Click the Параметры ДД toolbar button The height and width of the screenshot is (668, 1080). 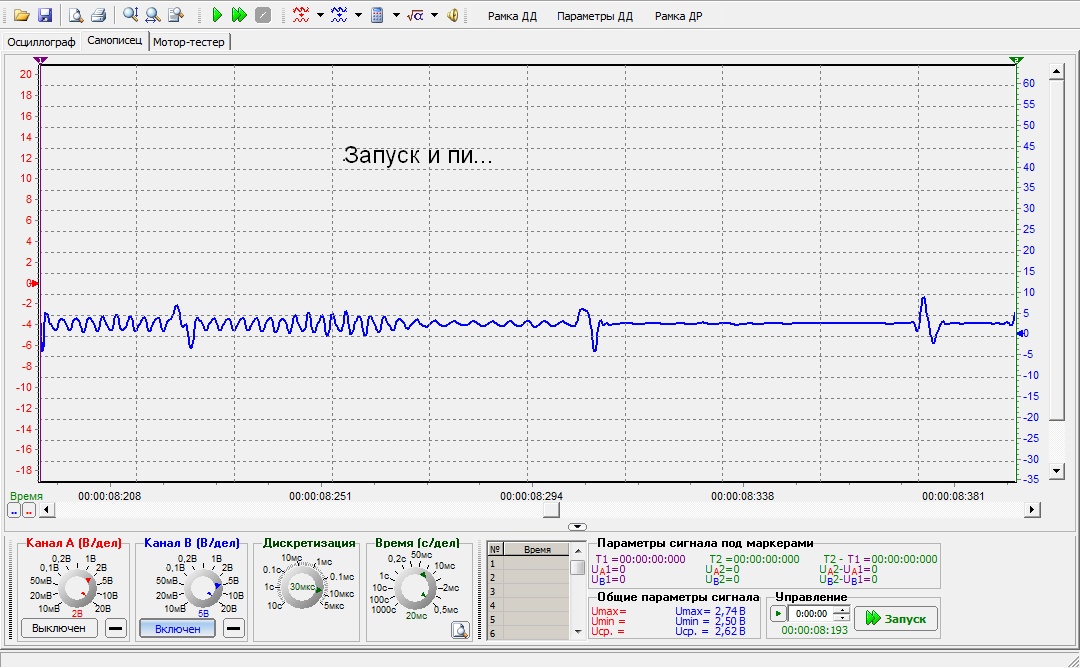click(x=595, y=16)
